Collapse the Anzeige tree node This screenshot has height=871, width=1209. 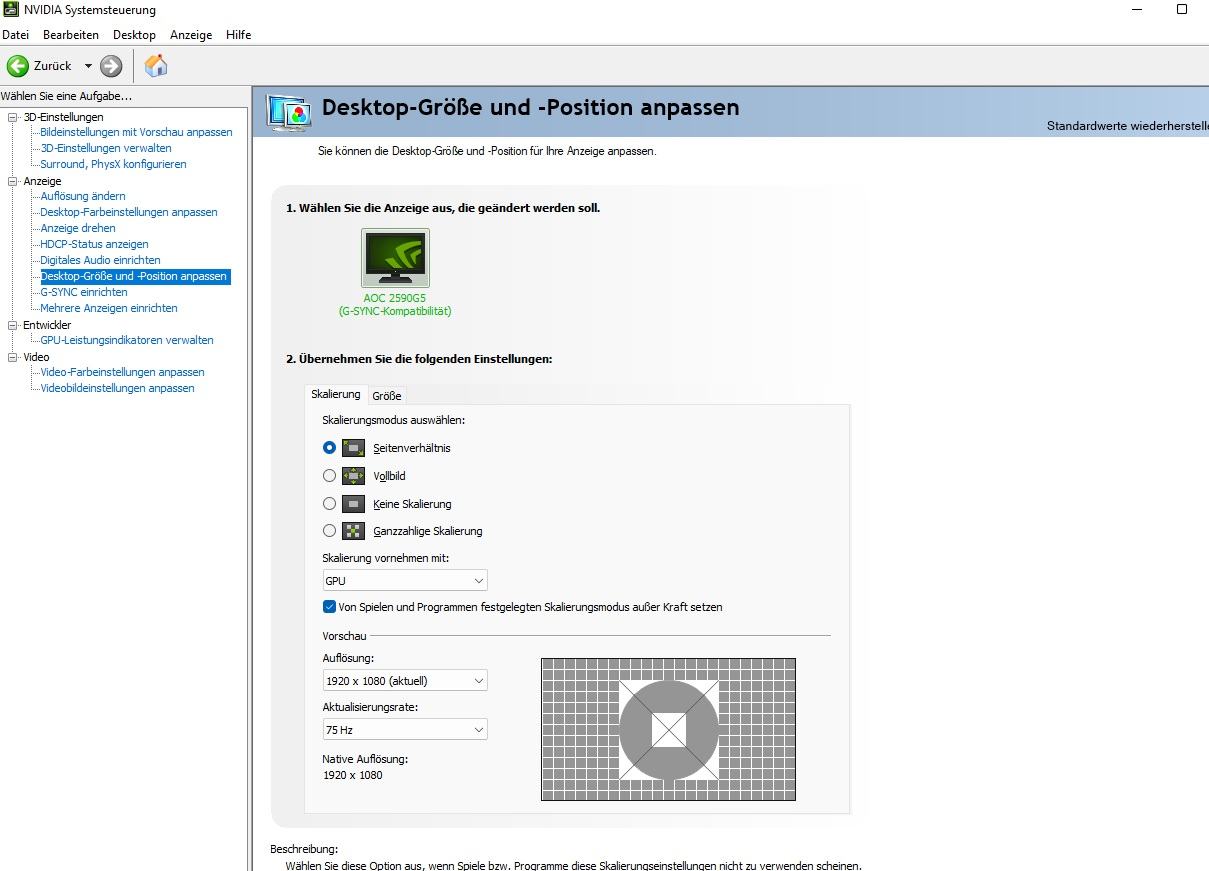13,181
